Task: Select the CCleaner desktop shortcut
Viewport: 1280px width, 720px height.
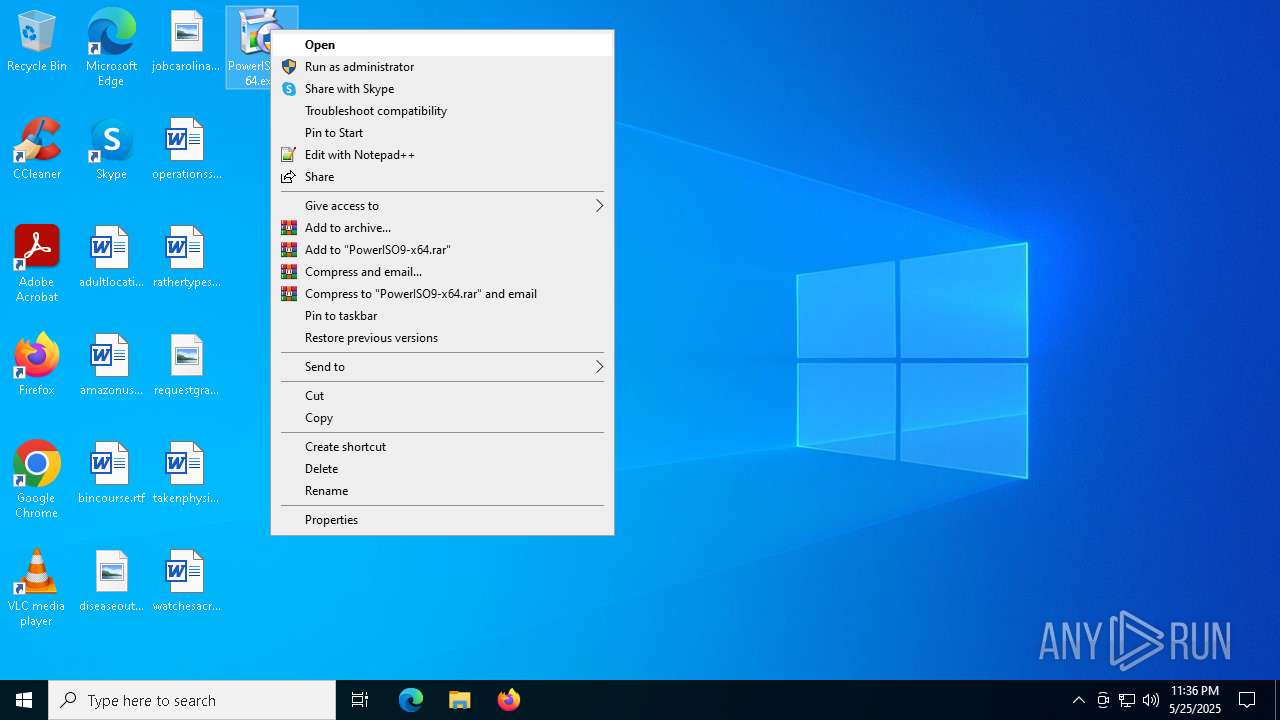Action: click(37, 150)
